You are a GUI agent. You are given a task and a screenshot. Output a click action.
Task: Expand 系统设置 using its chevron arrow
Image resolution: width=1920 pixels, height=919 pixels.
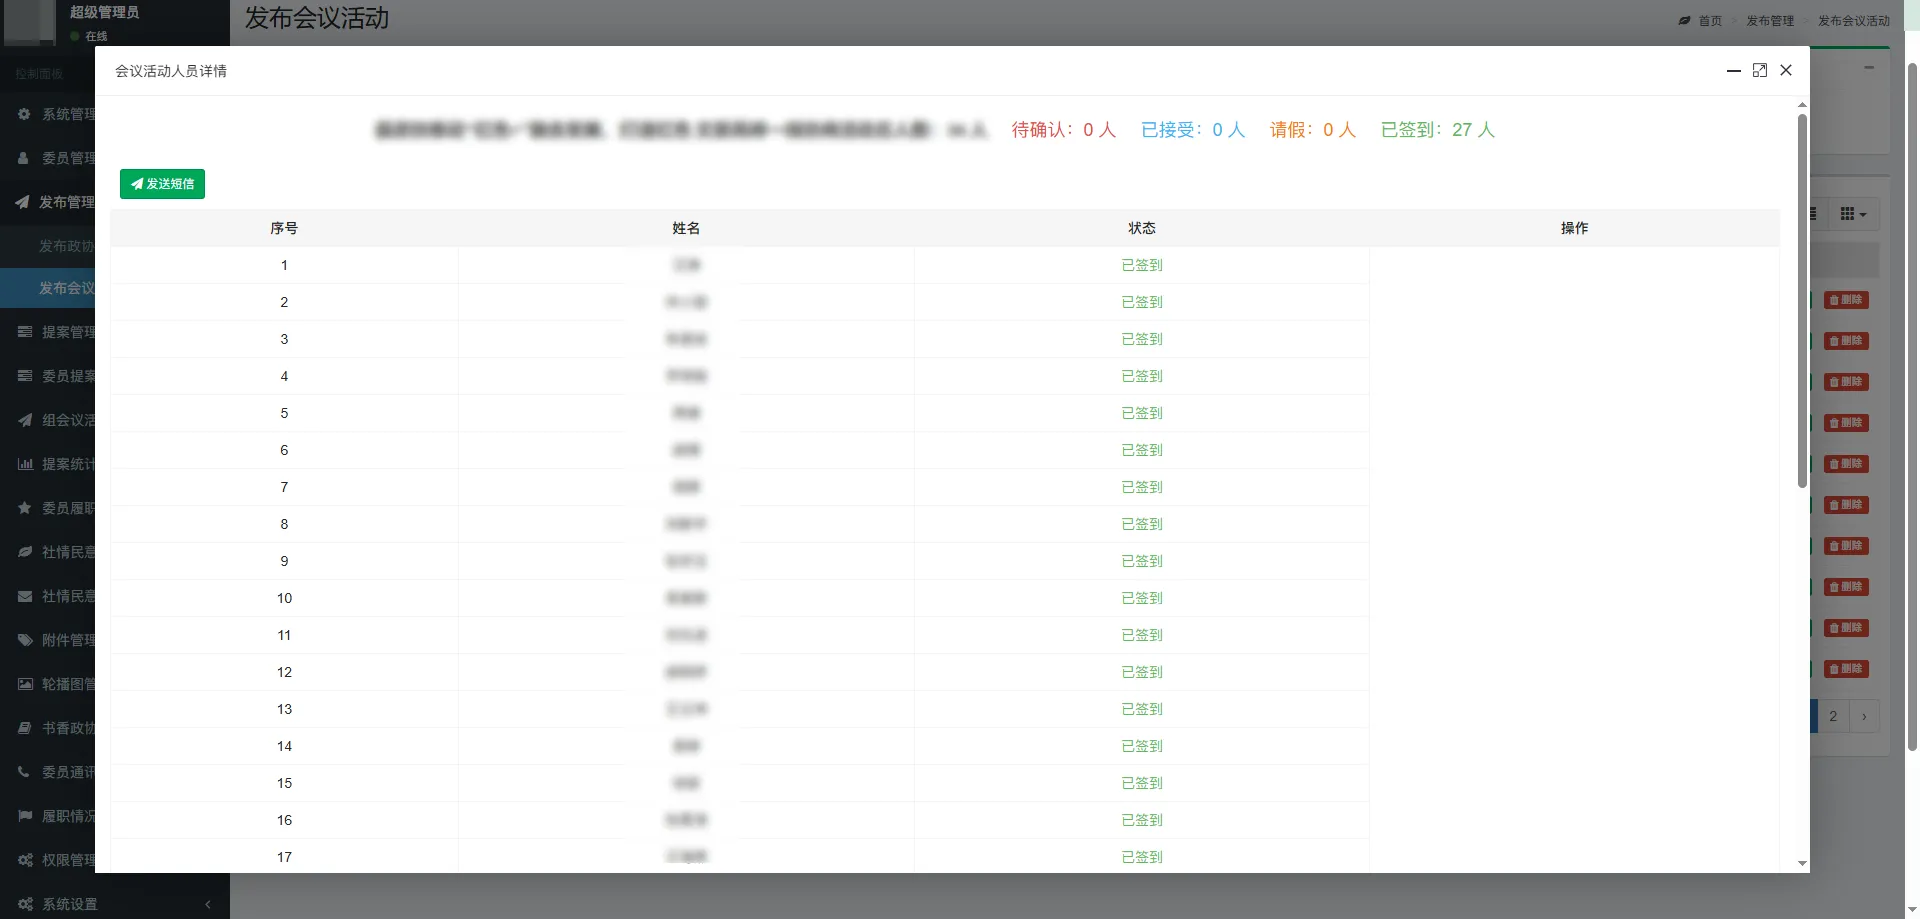coord(208,904)
